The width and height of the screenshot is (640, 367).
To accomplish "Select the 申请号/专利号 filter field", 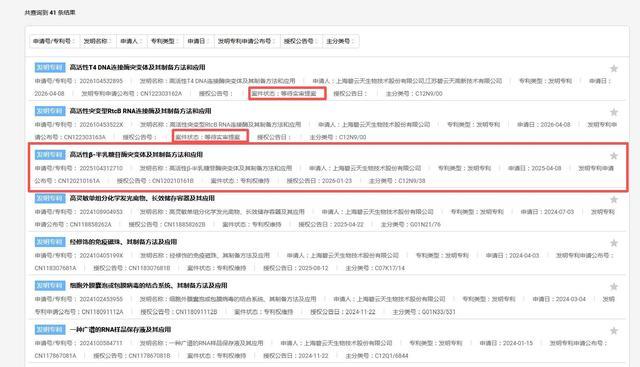I will point(54,41).
